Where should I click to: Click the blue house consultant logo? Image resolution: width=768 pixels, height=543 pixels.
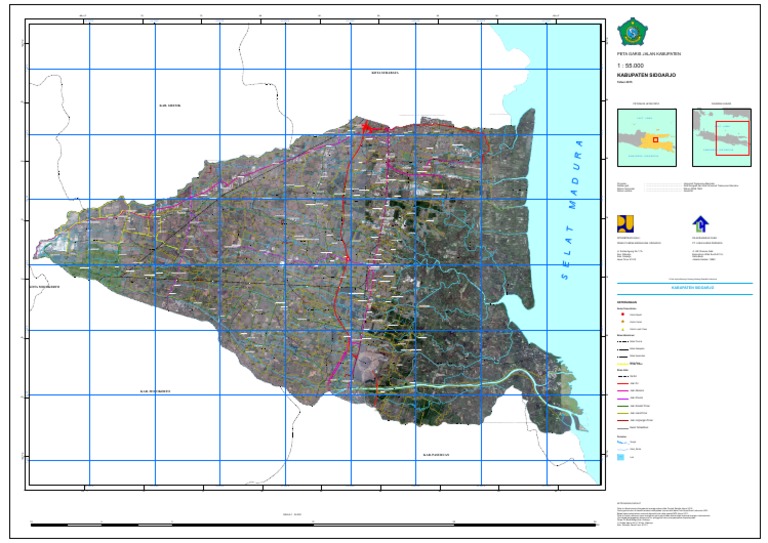click(x=699, y=224)
